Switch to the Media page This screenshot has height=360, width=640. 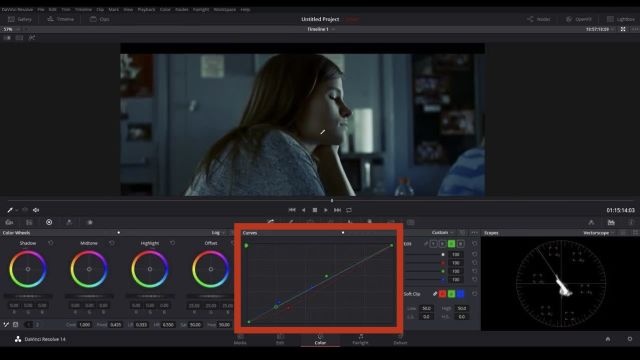(240, 339)
